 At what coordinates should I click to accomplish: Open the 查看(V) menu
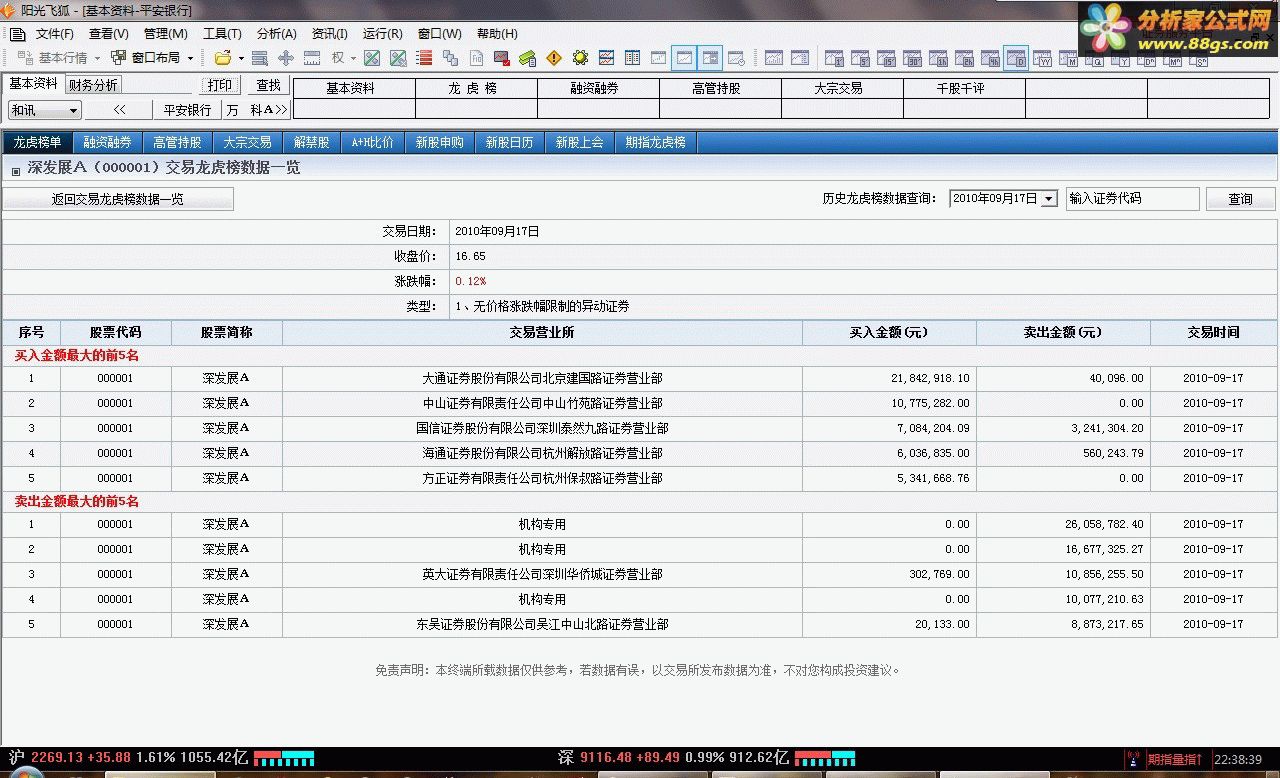pyautogui.click(x=108, y=34)
